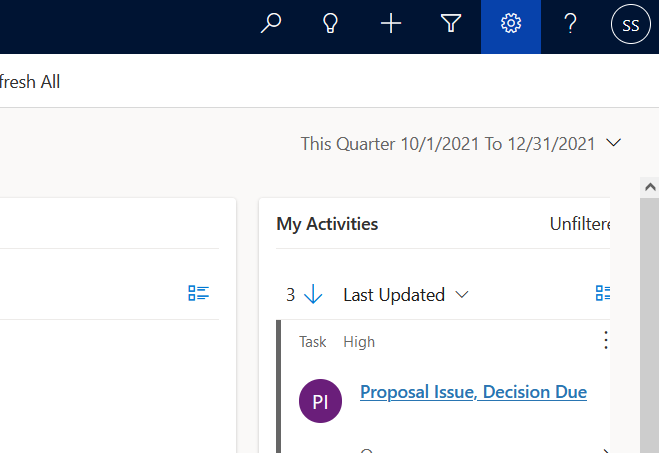Open the Proposal Issue, Decision Due link
Screen dimensions: 659x453
(x=473, y=392)
